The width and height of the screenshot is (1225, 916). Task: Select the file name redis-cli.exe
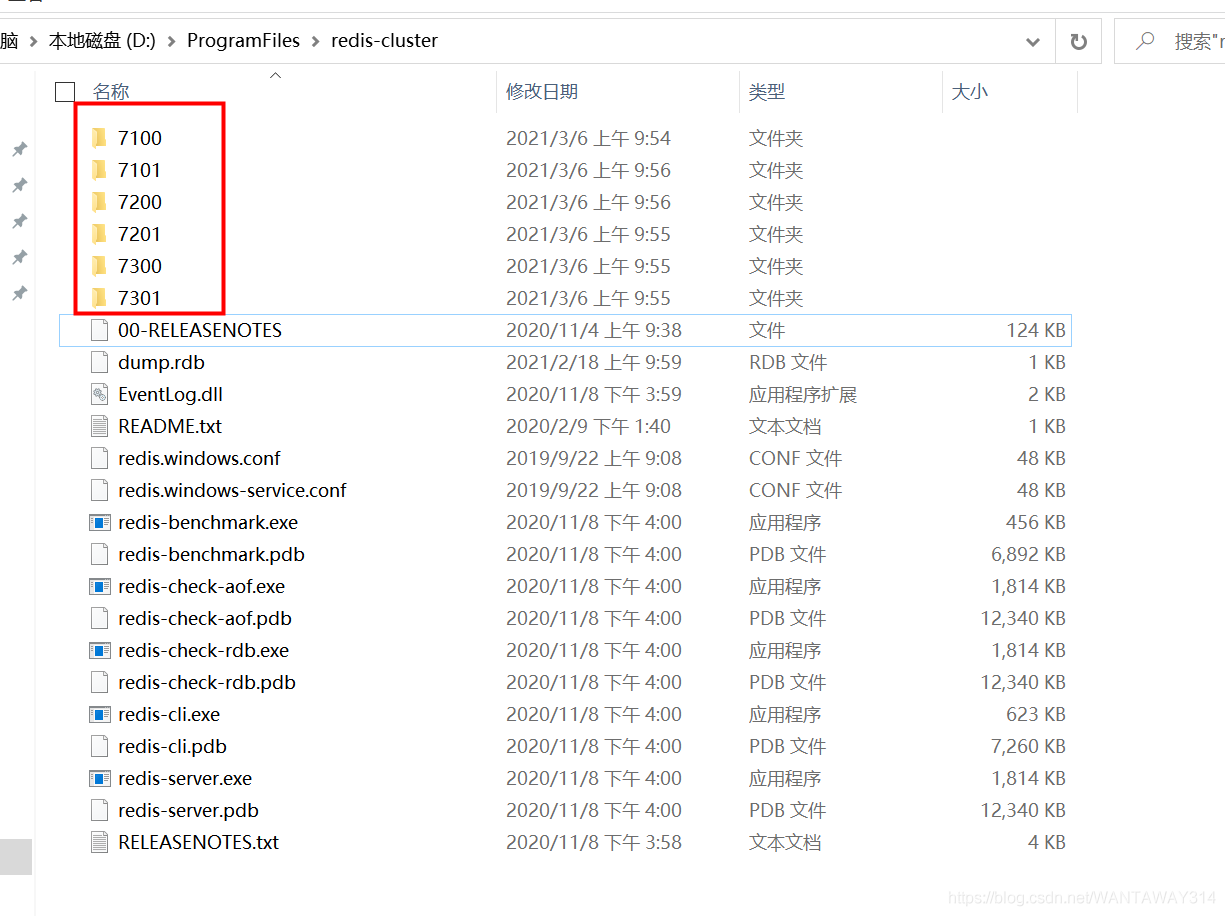click(x=169, y=714)
